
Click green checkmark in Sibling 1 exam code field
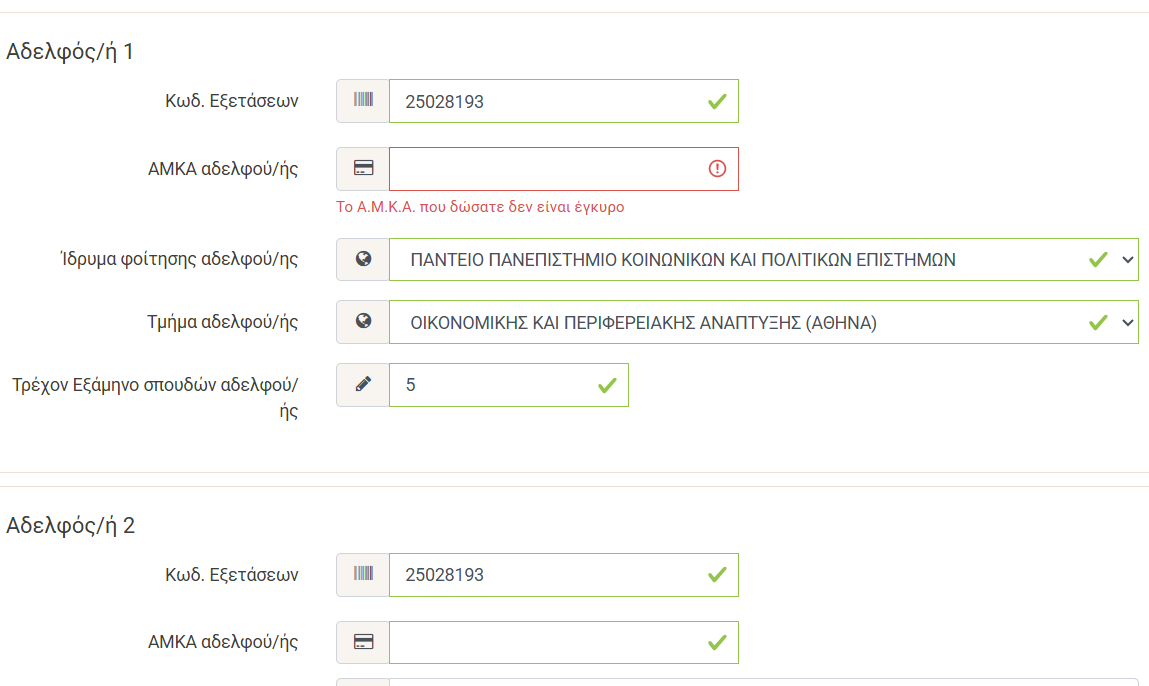(x=717, y=101)
